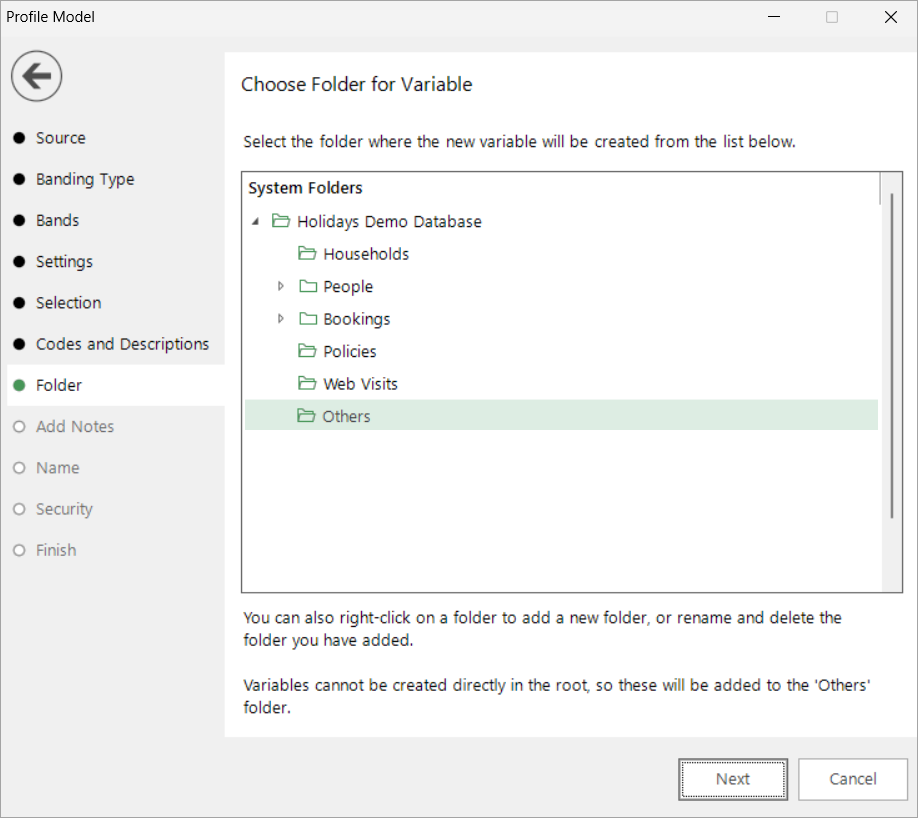Go to the Settings step
The width and height of the screenshot is (918, 818).
tap(64, 262)
